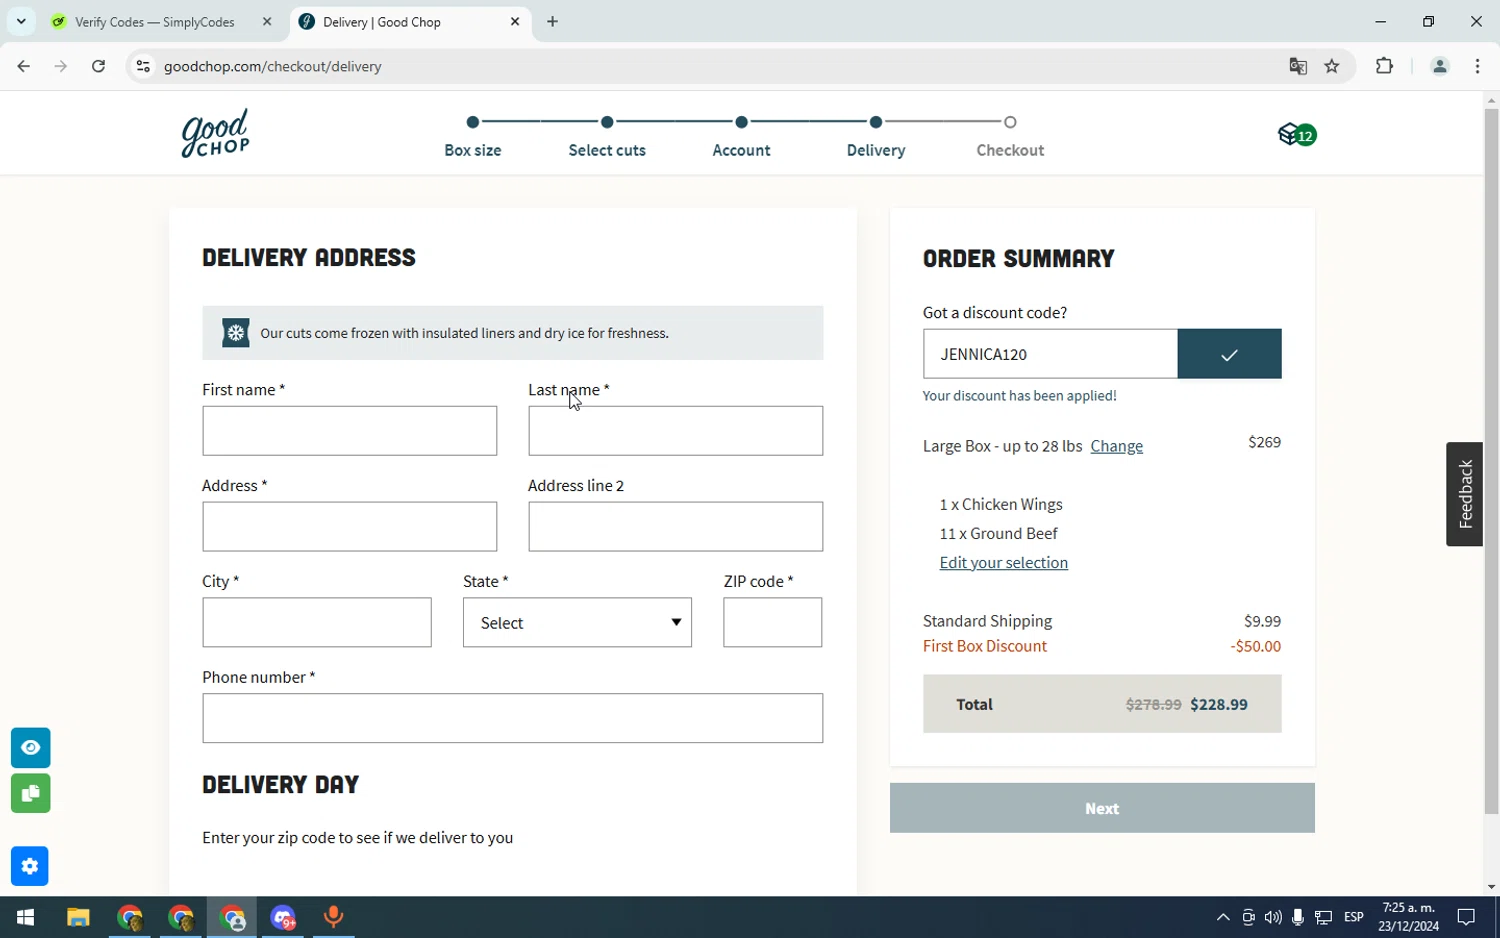Open the Windows notifications center
1500x938 pixels.
click(1466, 917)
